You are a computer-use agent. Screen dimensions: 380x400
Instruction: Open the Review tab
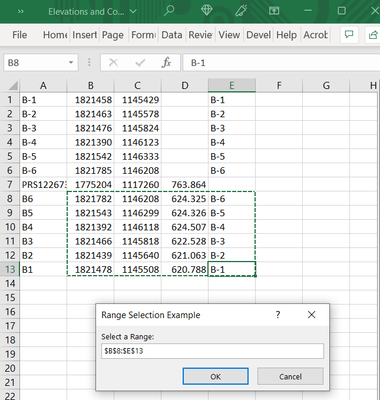tap(200, 35)
